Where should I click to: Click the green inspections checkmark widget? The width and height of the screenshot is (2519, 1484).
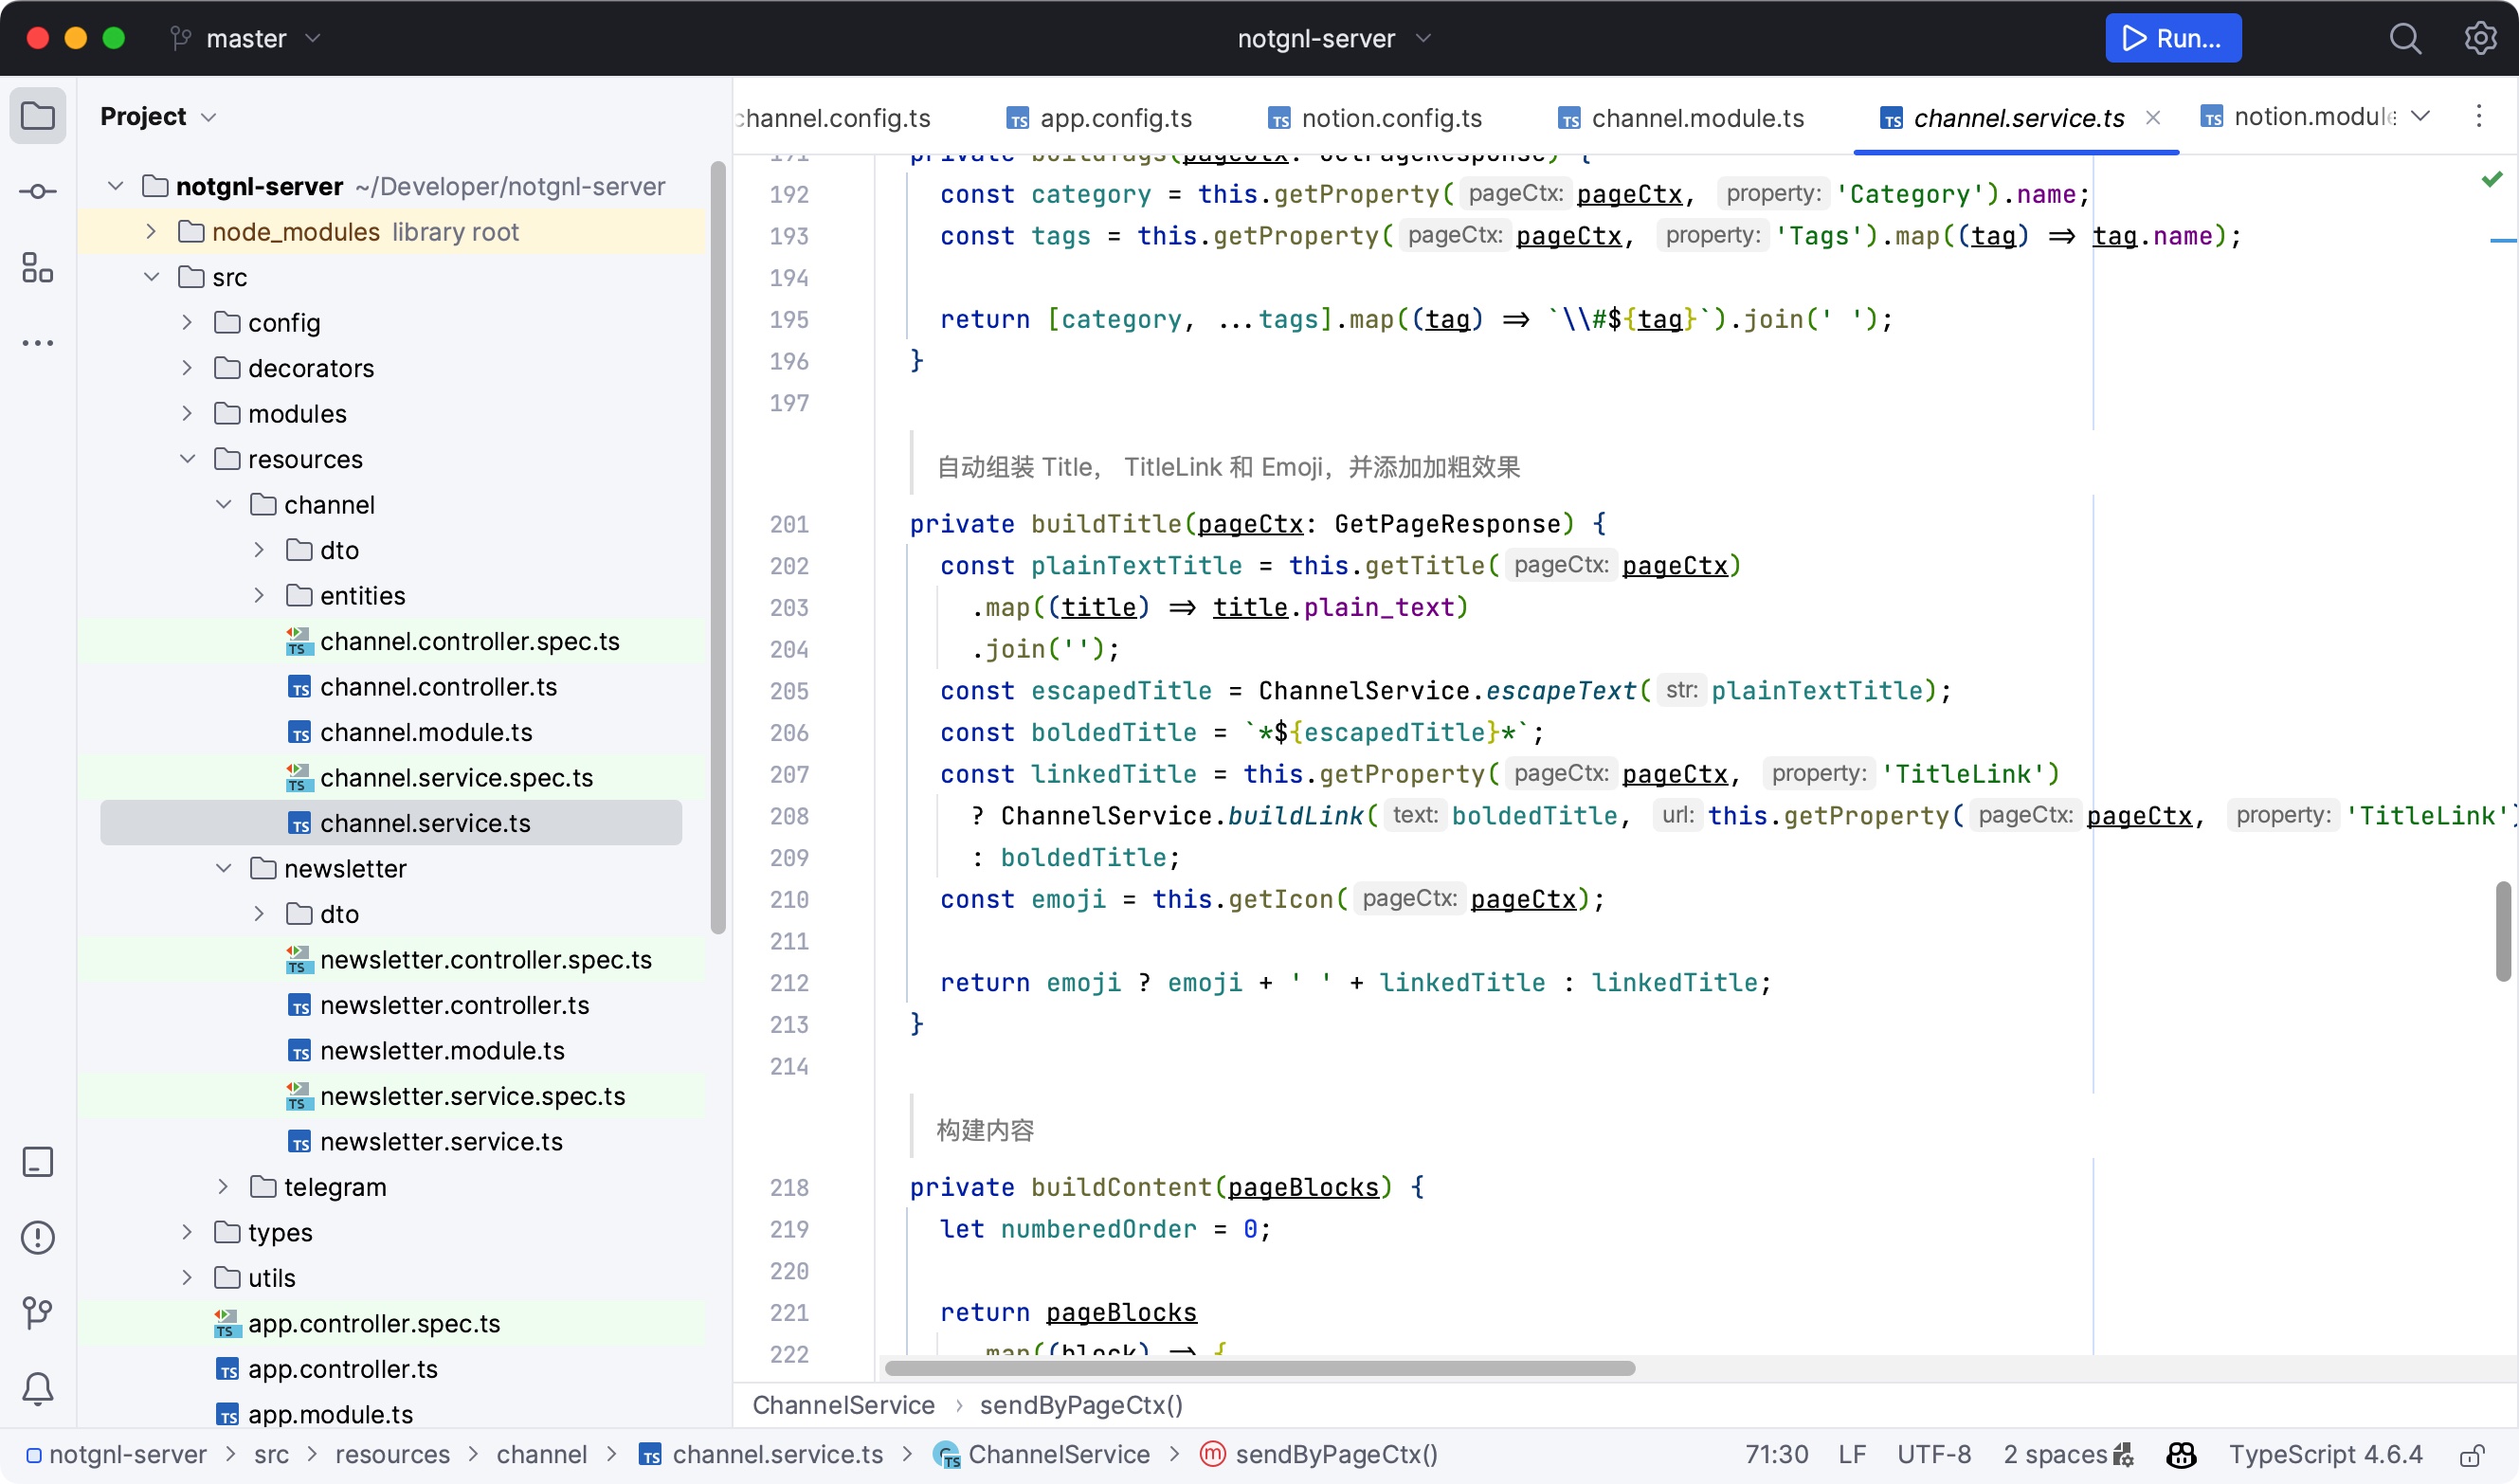point(2492,179)
